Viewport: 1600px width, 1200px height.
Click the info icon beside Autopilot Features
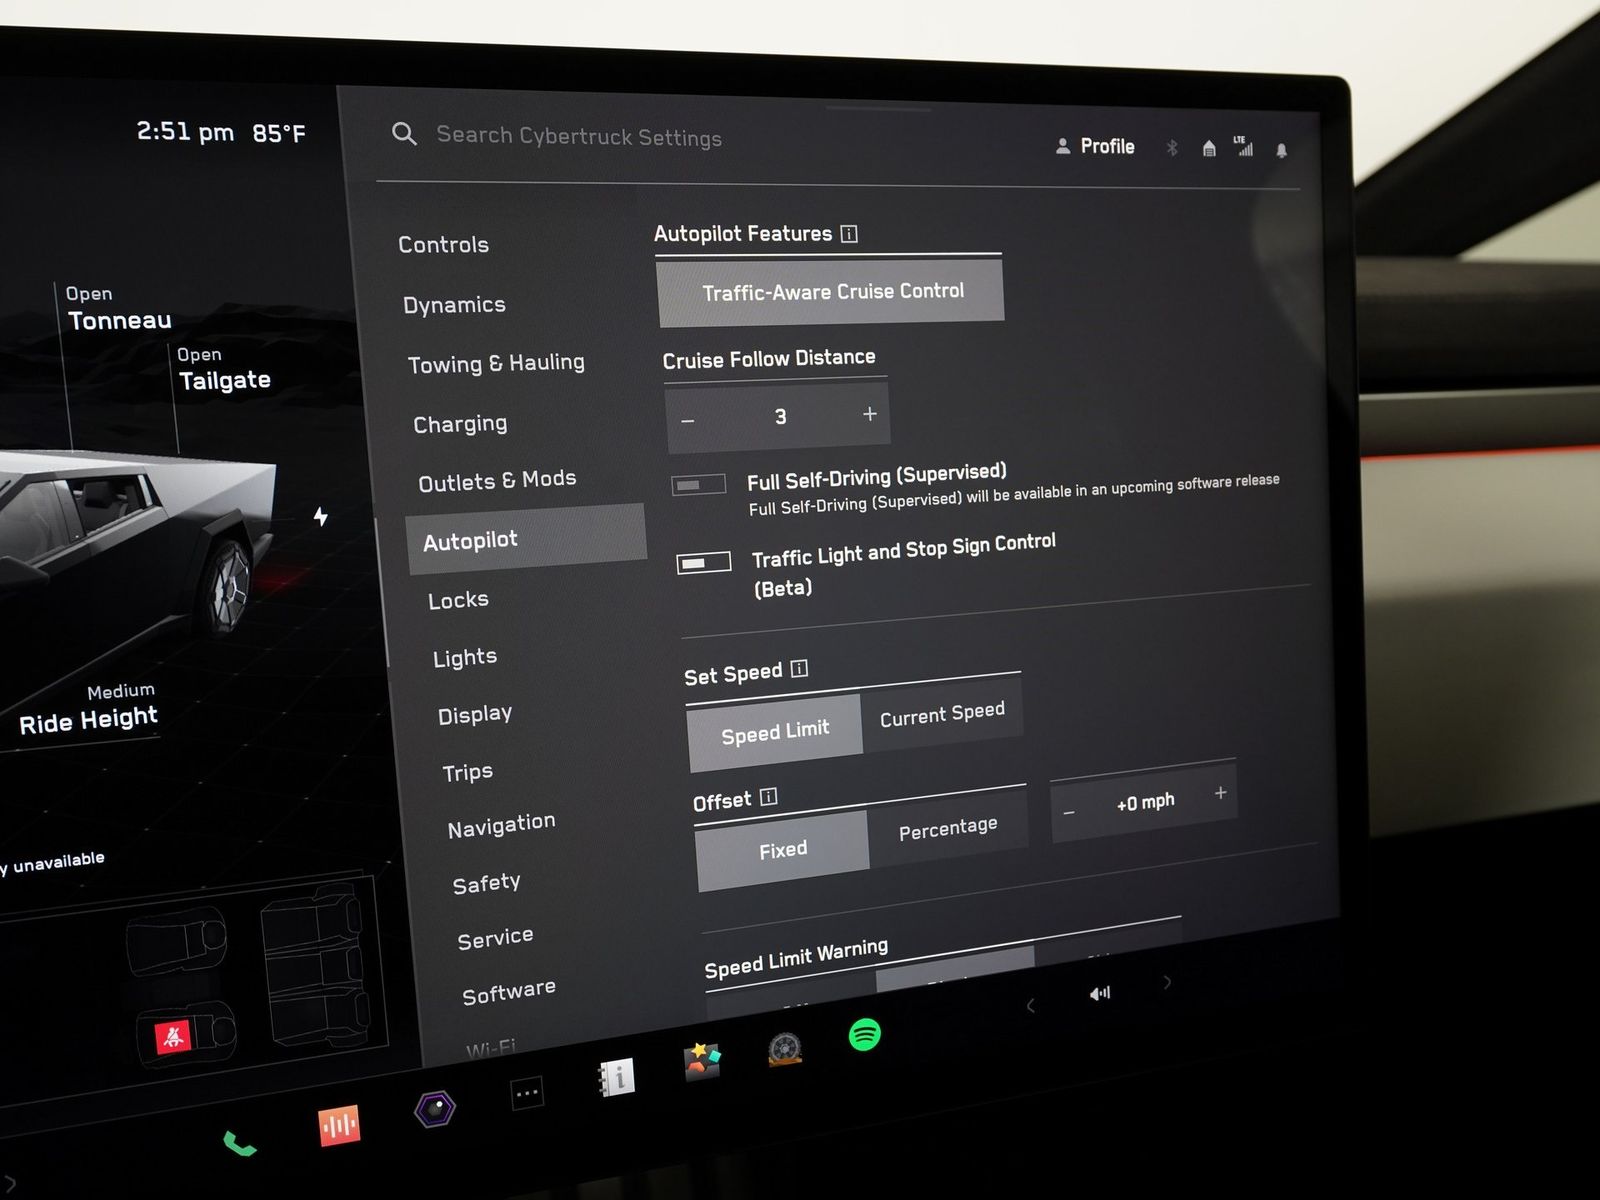click(x=849, y=234)
